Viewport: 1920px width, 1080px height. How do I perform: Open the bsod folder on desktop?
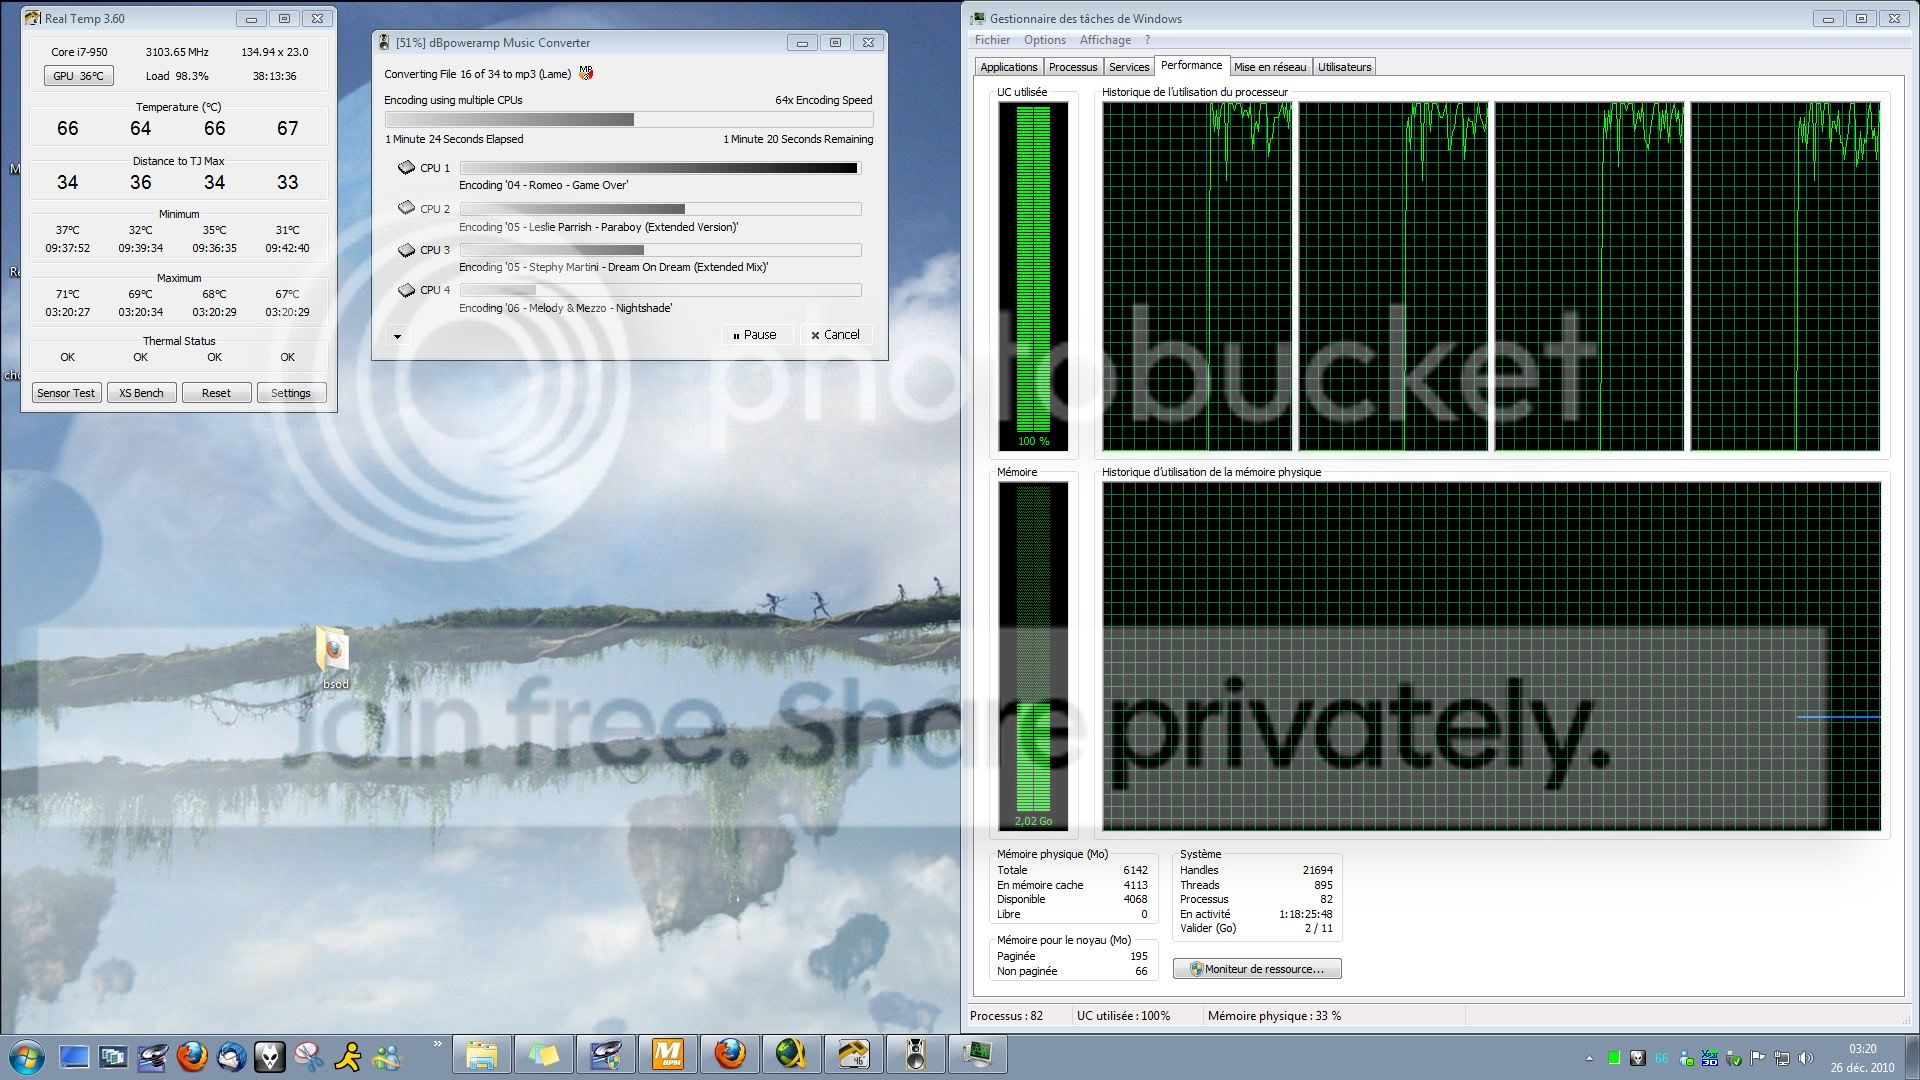coord(334,658)
